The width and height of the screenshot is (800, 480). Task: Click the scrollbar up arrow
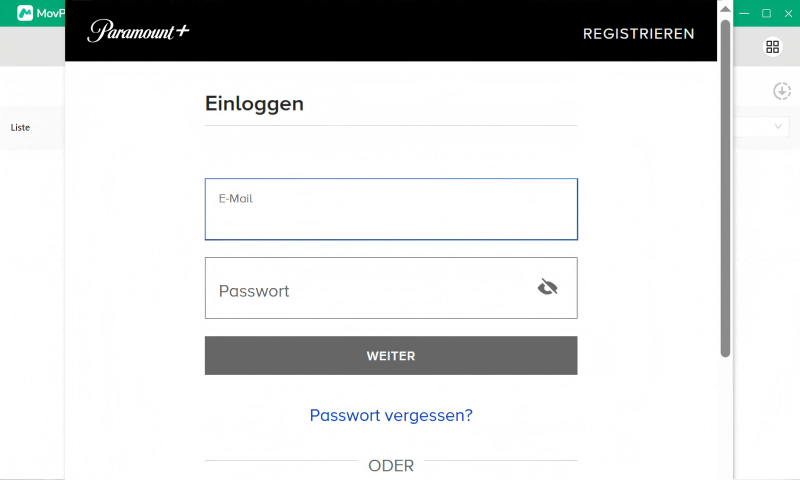tap(725, 9)
